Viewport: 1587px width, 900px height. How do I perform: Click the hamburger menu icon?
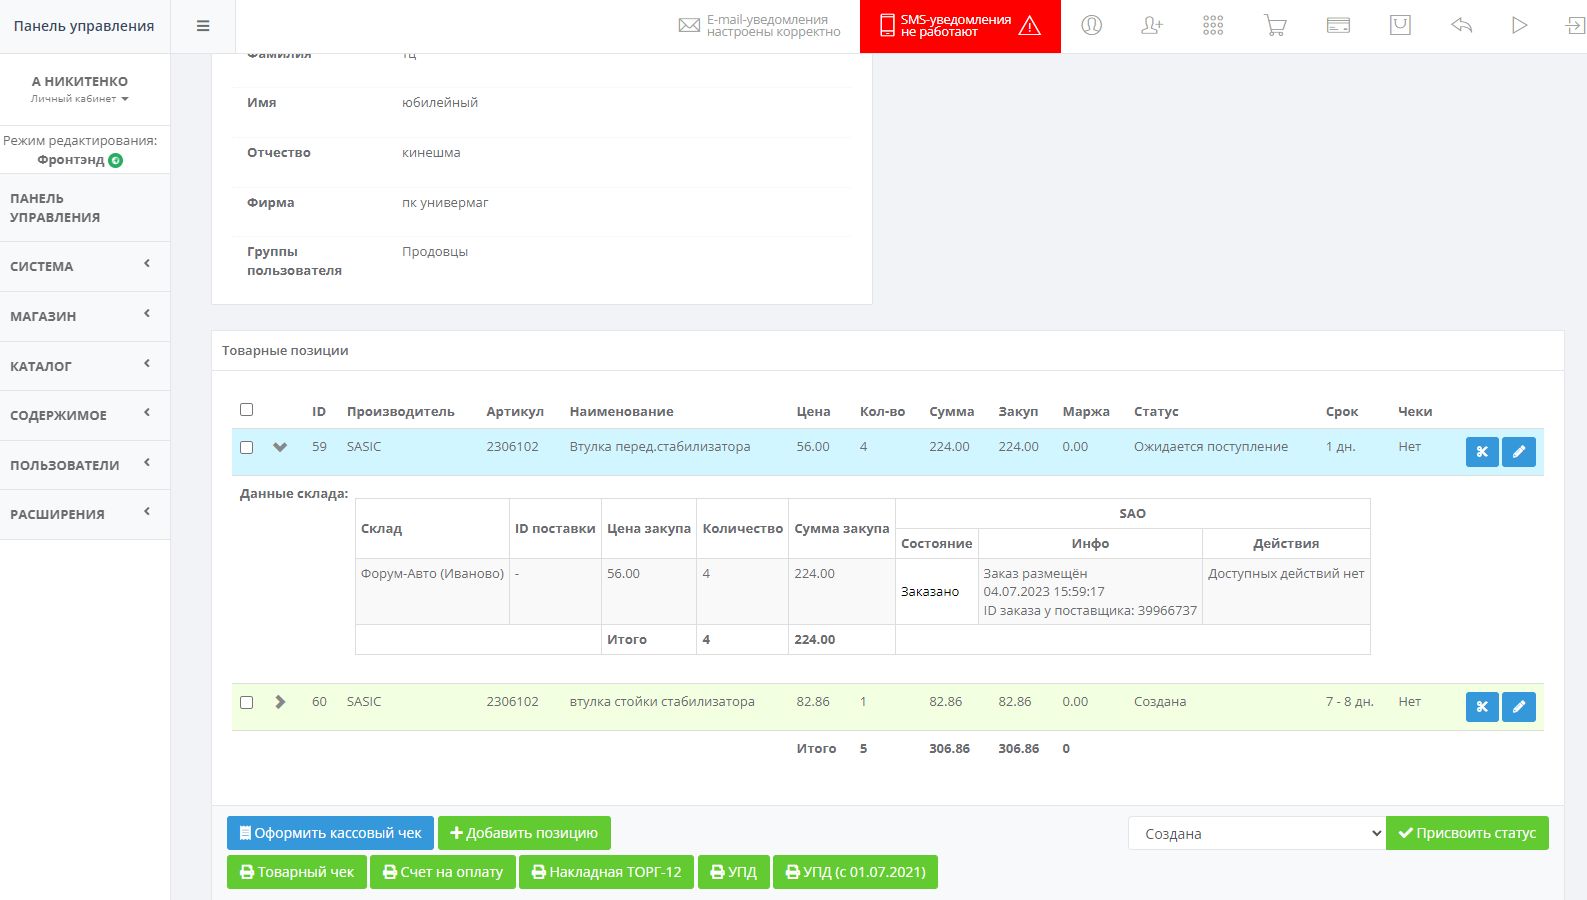pyautogui.click(x=203, y=26)
